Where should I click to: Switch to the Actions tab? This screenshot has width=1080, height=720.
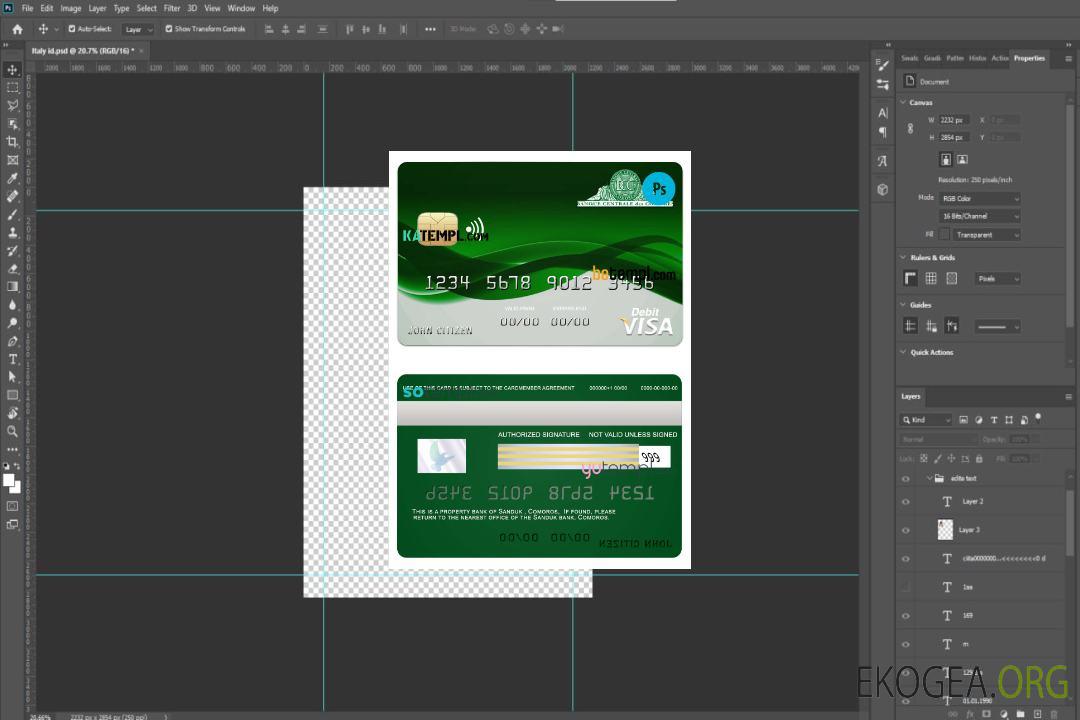click(999, 58)
